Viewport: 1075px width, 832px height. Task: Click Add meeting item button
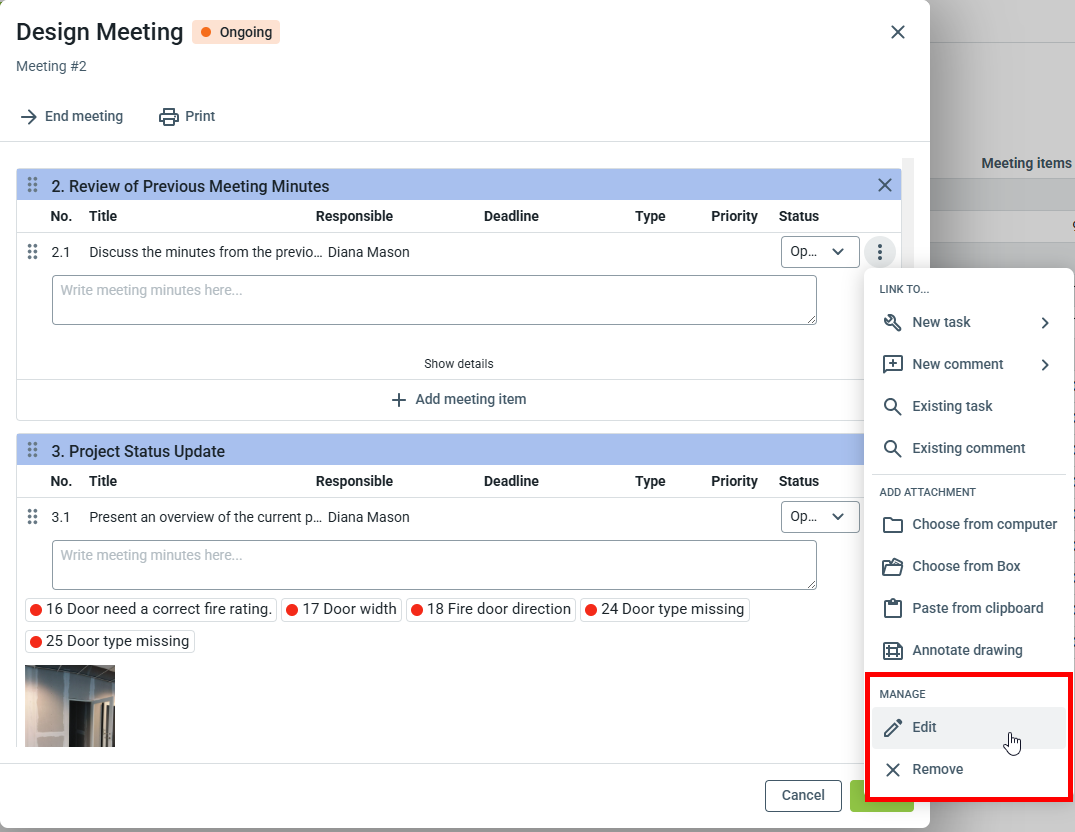point(459,400)
